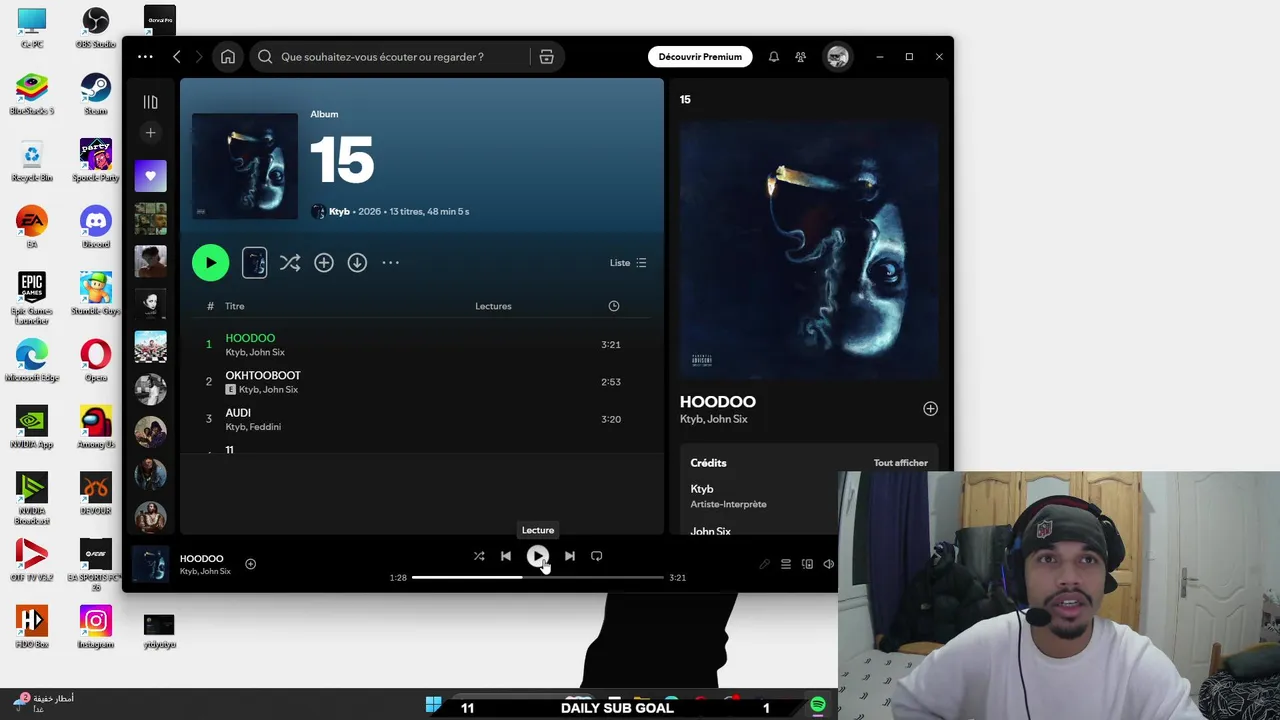Toggle the album preview card icon
The image size is (1280, 720).
(254, 263)
